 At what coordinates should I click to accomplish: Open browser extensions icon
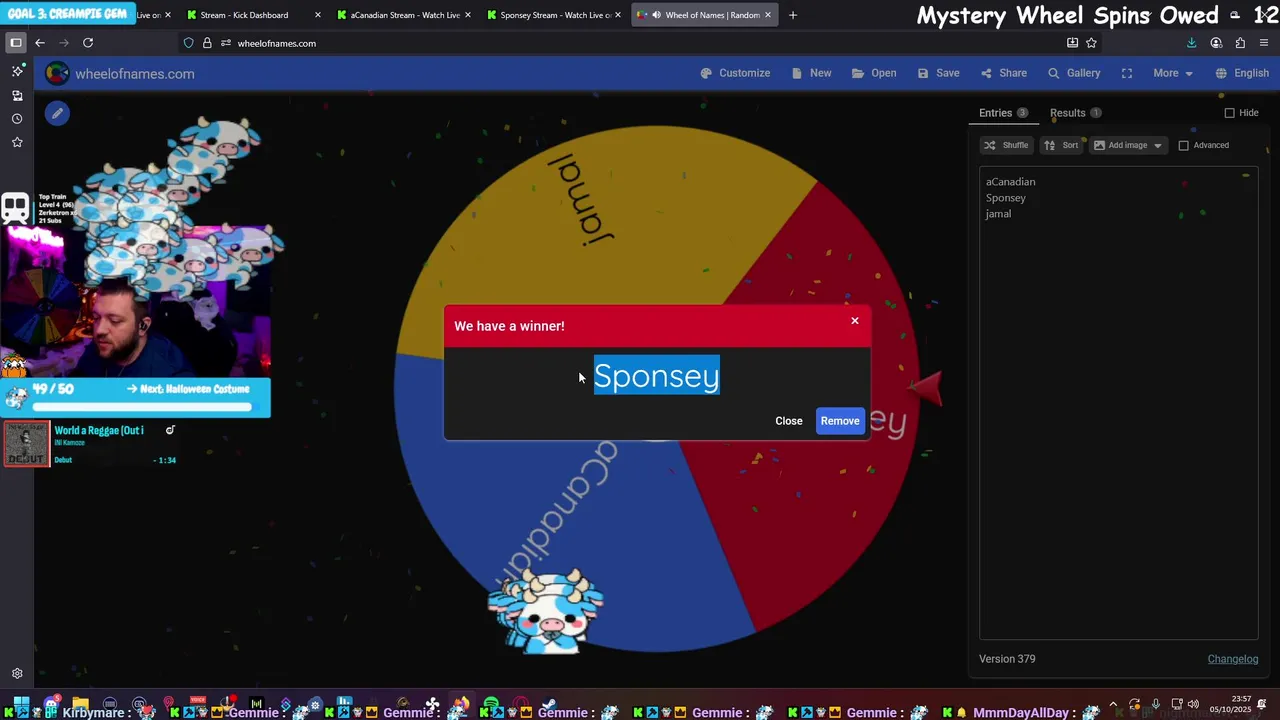click(1240, 43)
